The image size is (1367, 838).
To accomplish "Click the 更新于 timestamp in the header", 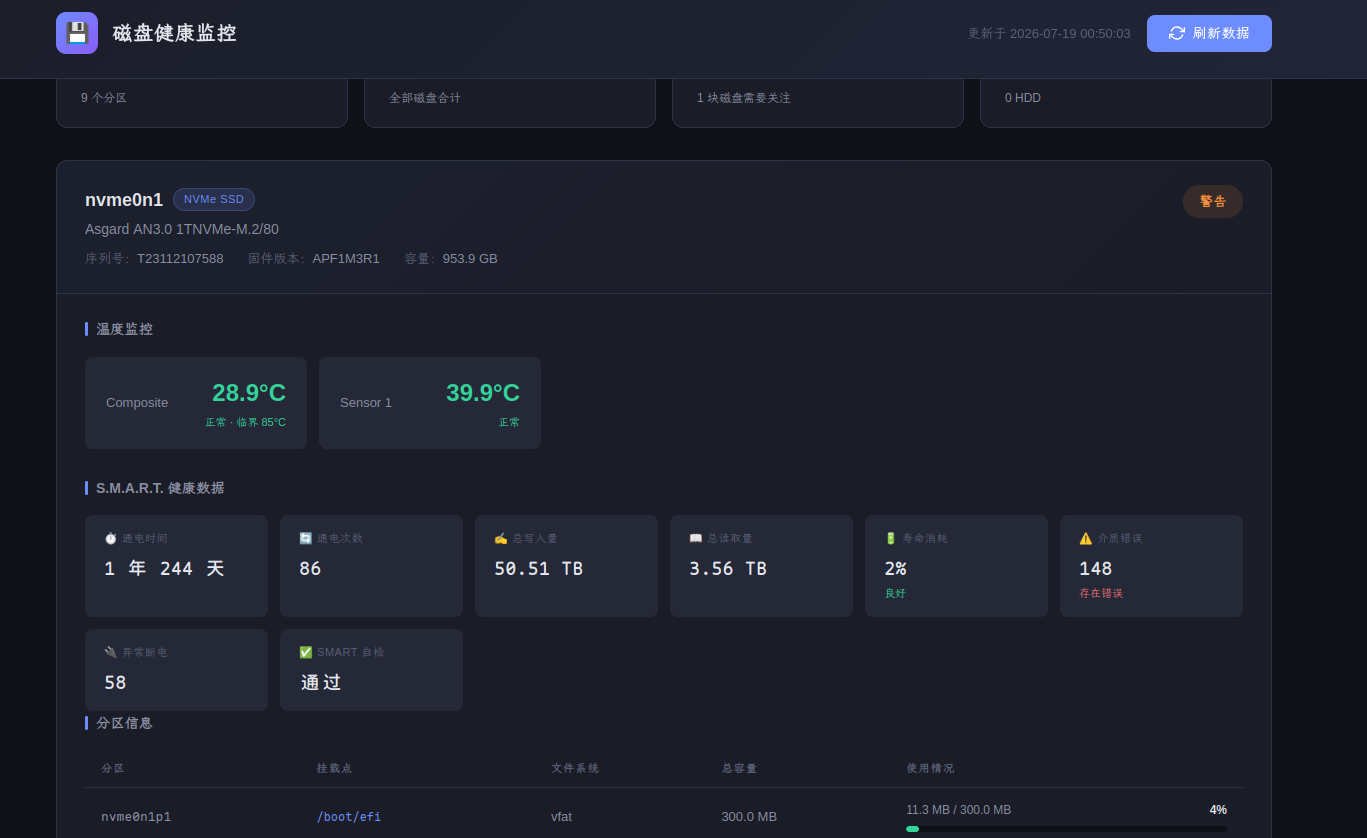I will tap(1049, 33).
